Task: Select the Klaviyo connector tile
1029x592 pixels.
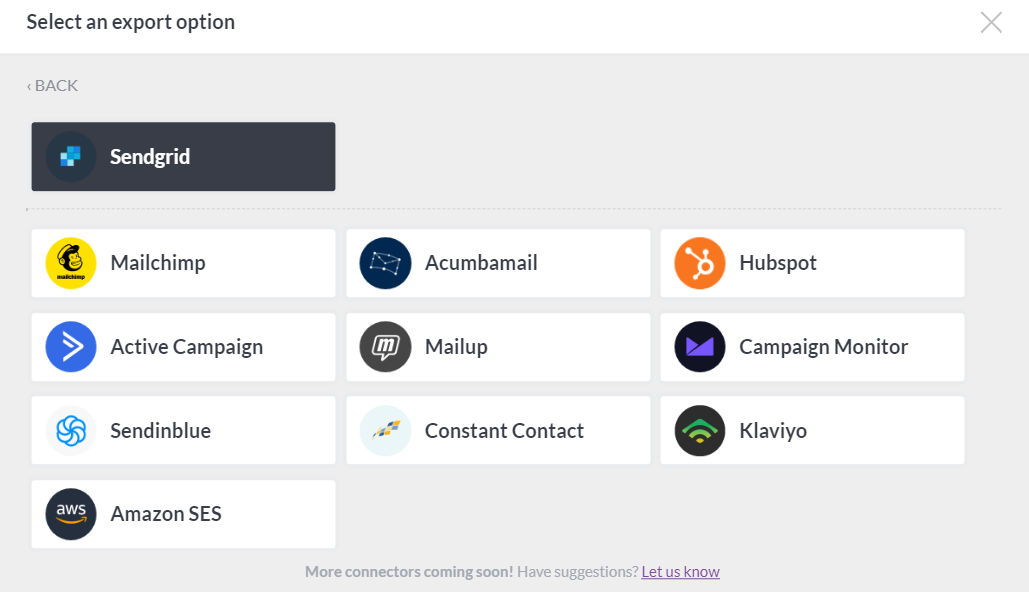Action: click(x=812, y=430)
